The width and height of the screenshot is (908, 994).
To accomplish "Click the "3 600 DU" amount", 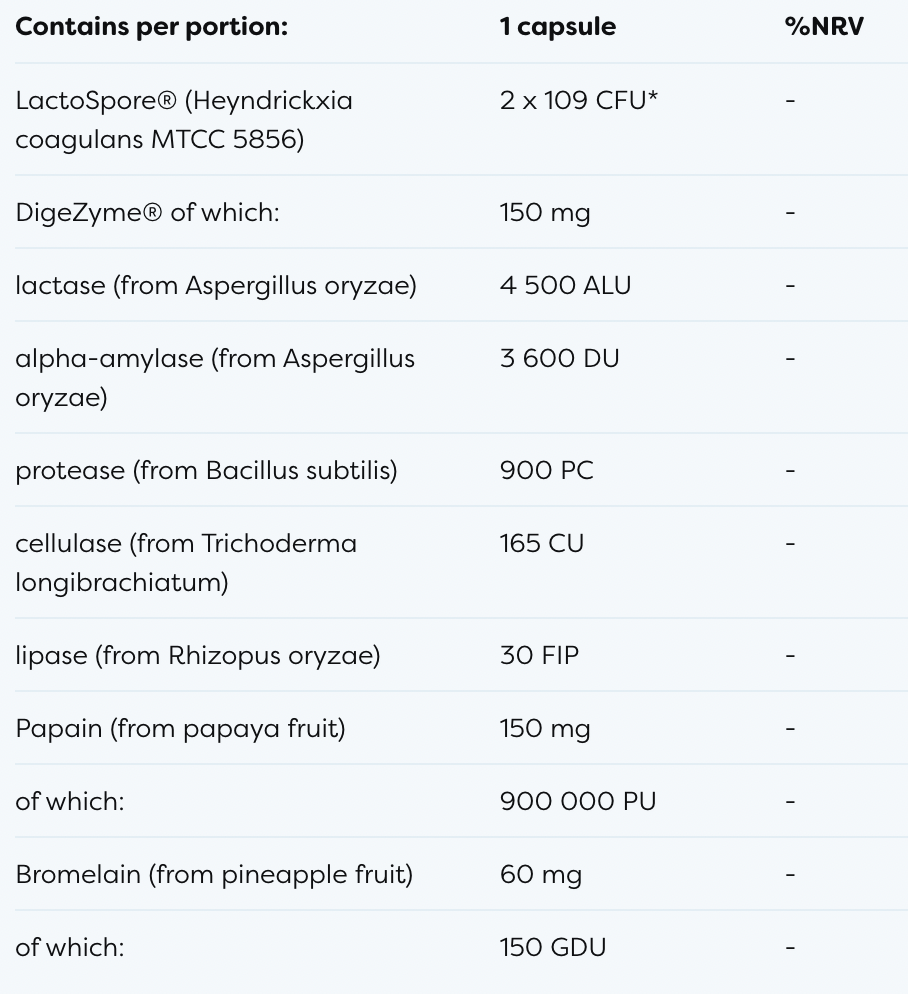I will point(559,358).
